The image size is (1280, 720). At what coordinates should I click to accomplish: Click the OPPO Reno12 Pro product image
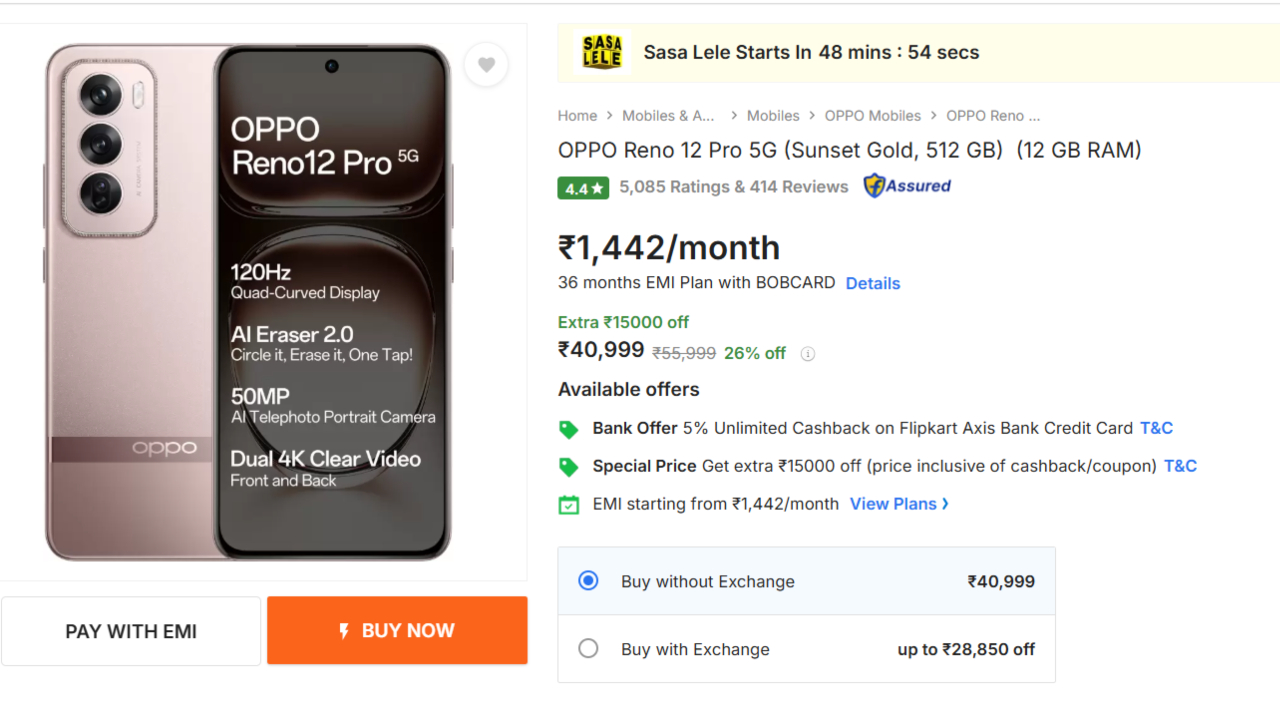click(x=249, y=302)
